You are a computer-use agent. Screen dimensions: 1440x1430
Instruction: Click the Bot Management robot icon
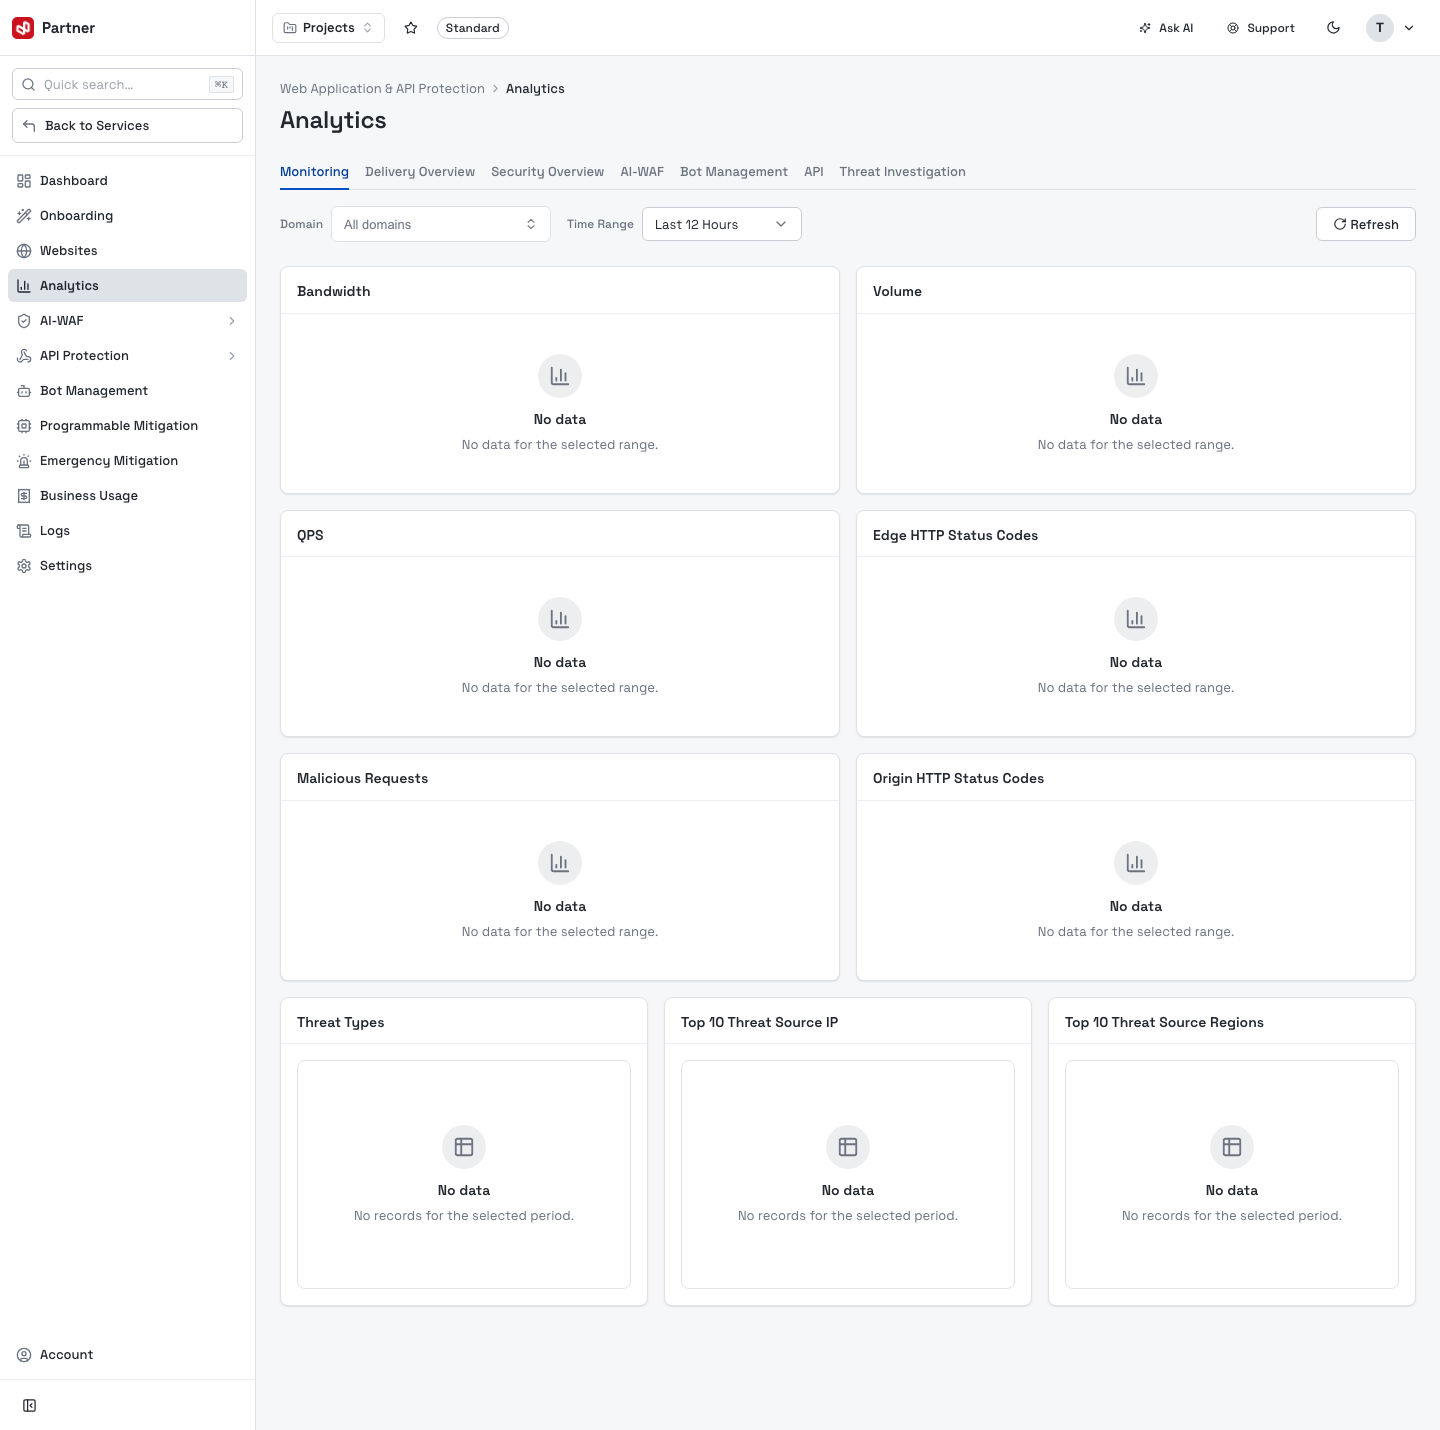point(24,391)
